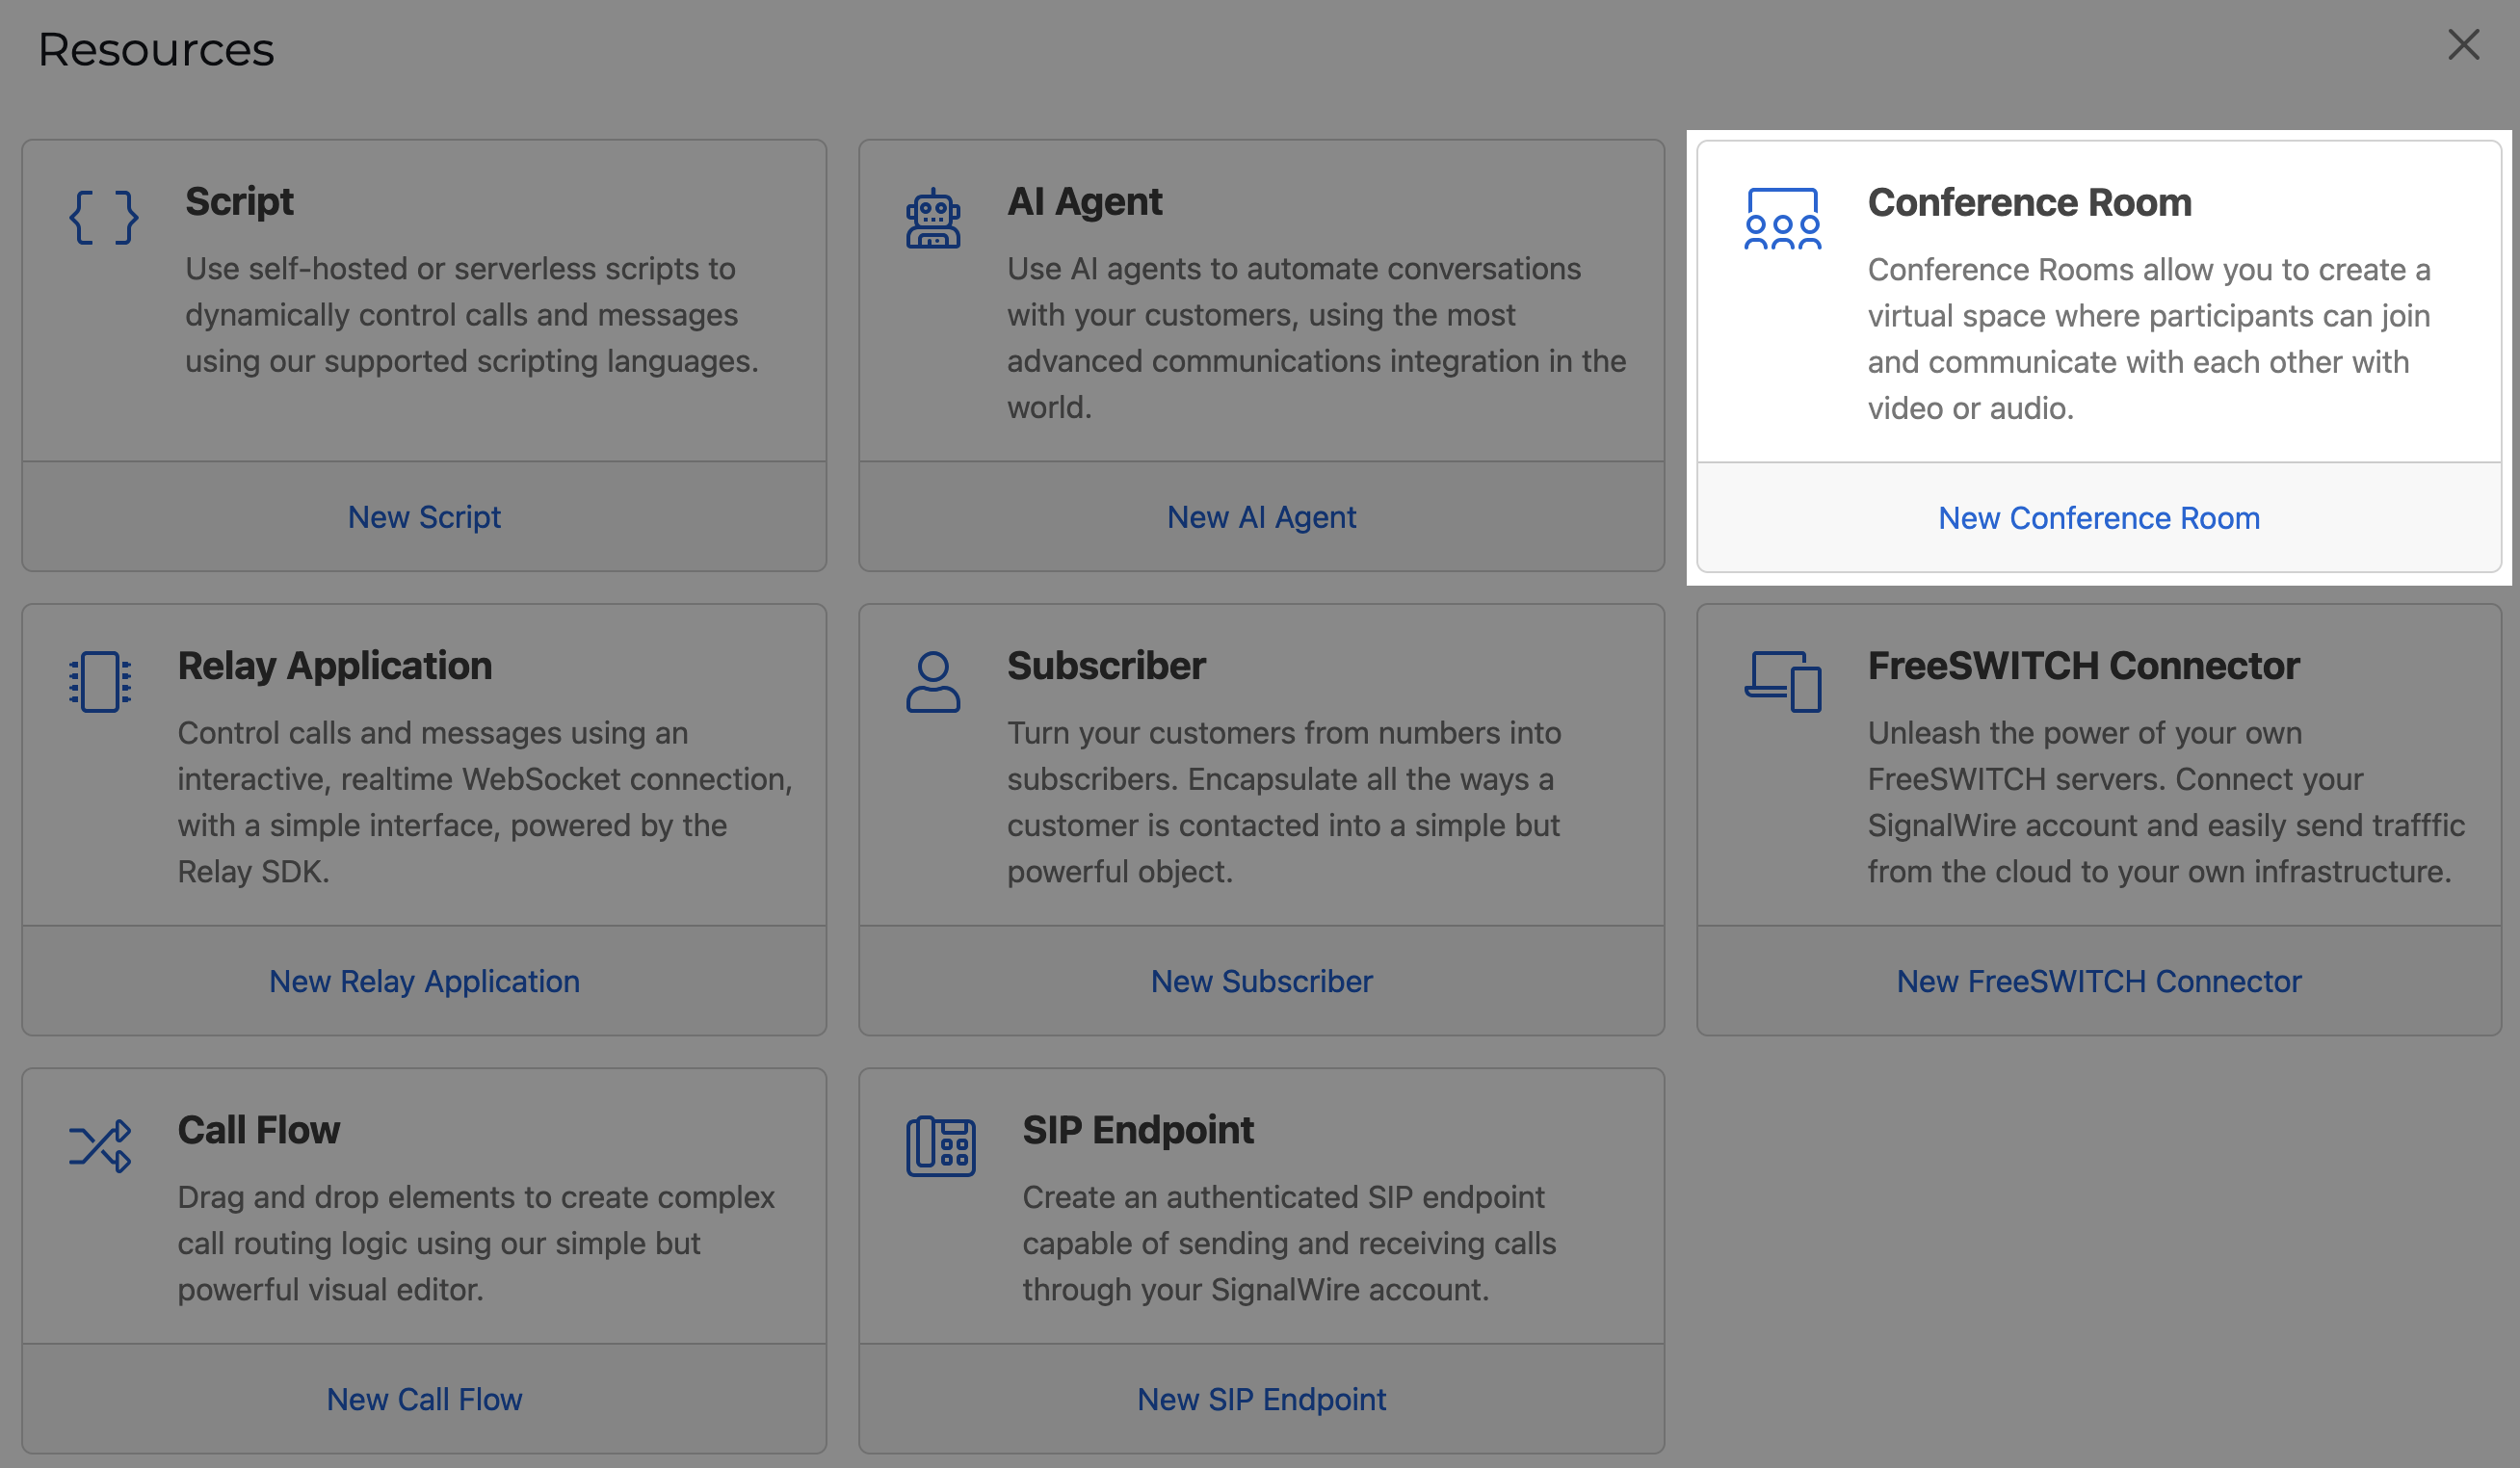
Task: Create a New Script
Action: (x=424, y=517)
